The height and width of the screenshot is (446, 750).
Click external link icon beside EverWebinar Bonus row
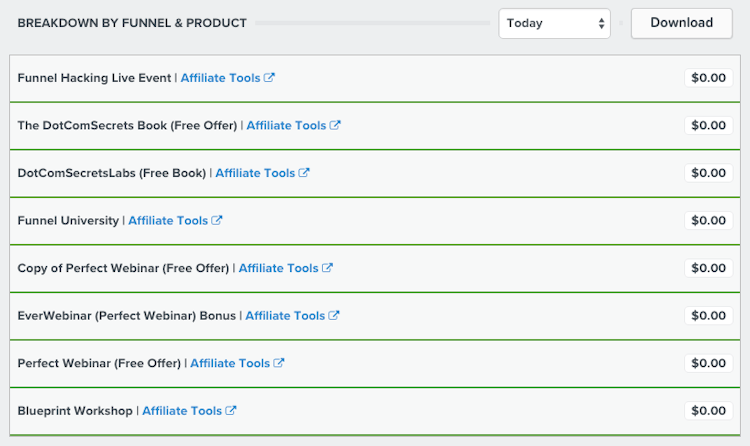pyautogui.click(x=335, y=316)
